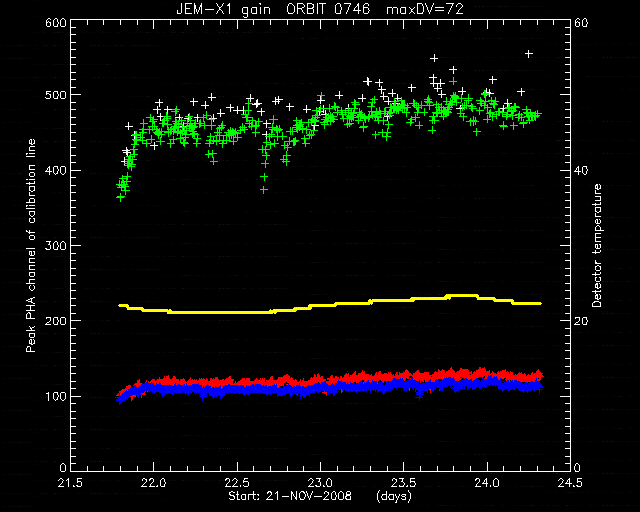Click the 'maxDV=72' text in title

click(x=425, y=9)
